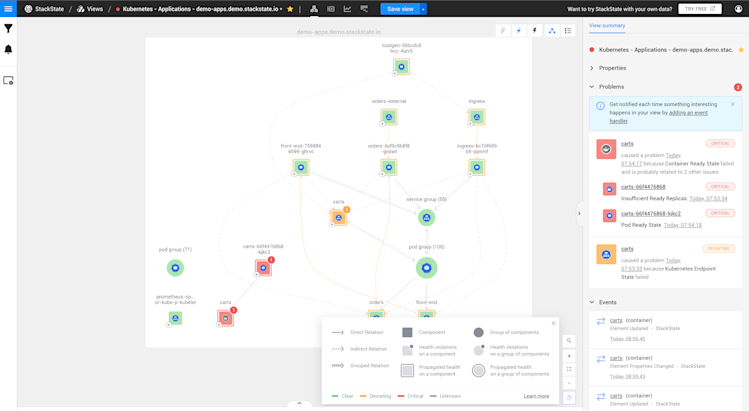Open the Save view dropdown arrow

[423, 9]
